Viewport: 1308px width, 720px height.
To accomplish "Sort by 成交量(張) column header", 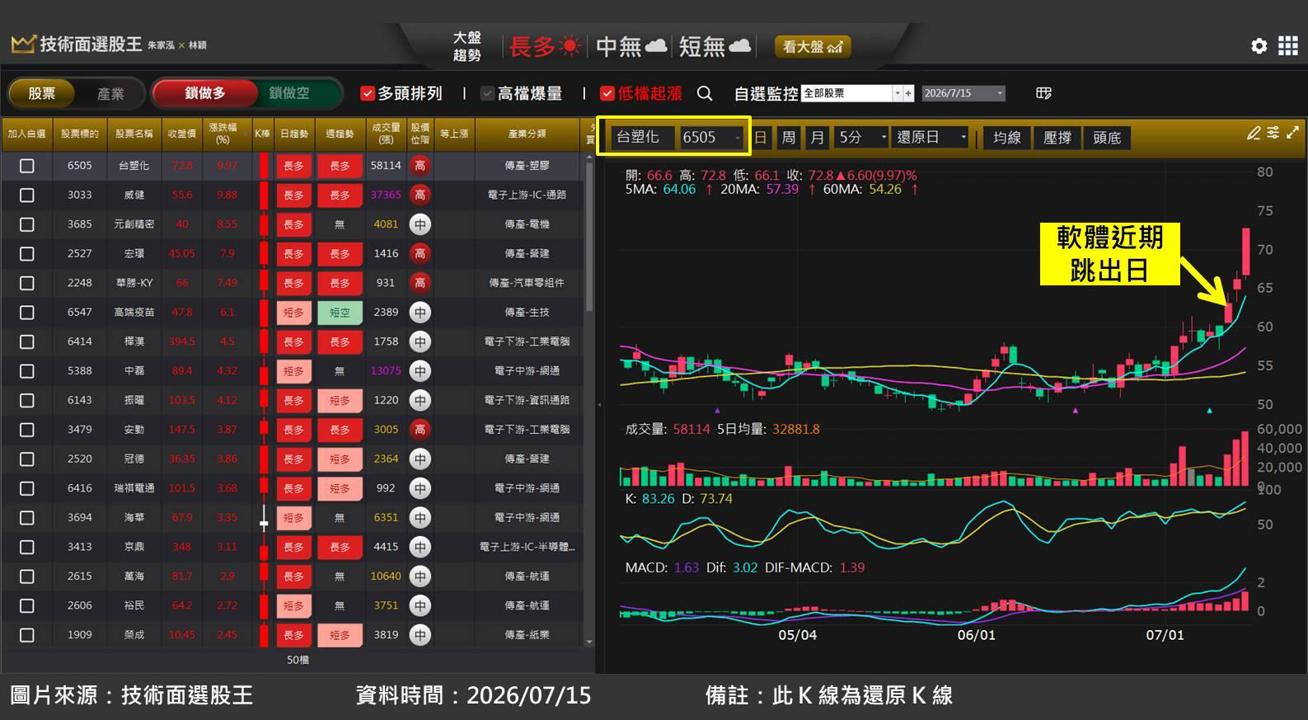I will (x=385, y=134).
